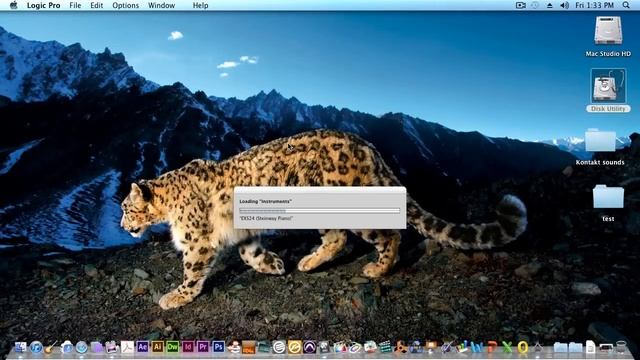Click the Time Machine menu bar icon
640x360 pixels.
[x=535, y=5]
